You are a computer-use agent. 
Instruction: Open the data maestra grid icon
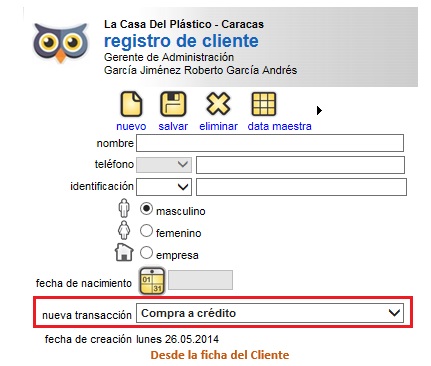(x=263, y=104)
